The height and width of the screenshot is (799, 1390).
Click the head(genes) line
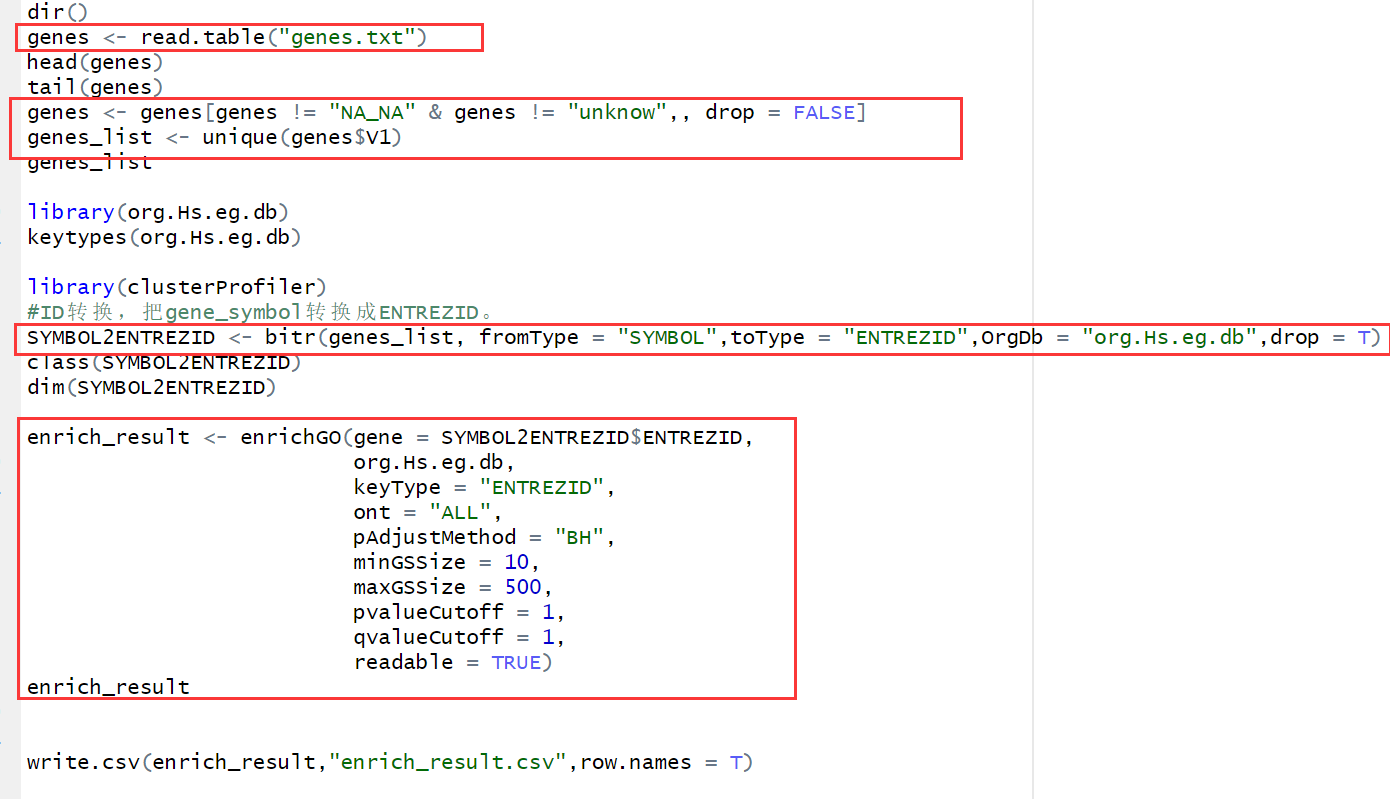[95, 62]
